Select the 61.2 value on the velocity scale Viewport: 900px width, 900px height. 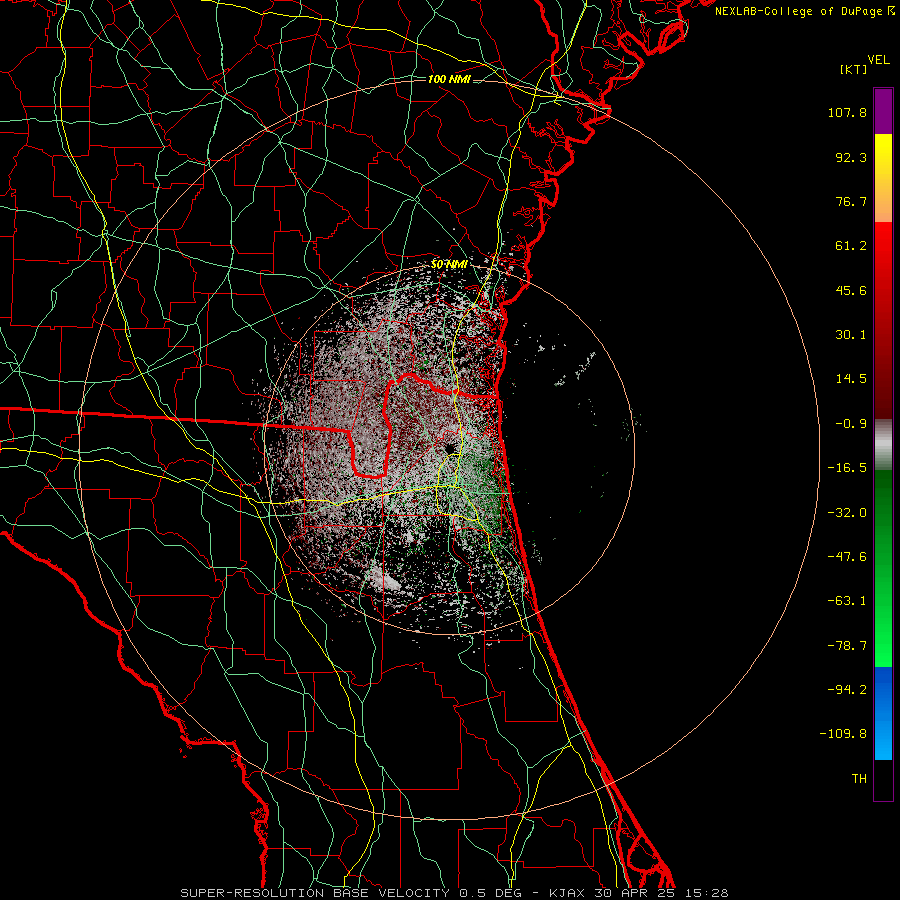(x=851, y=246)
